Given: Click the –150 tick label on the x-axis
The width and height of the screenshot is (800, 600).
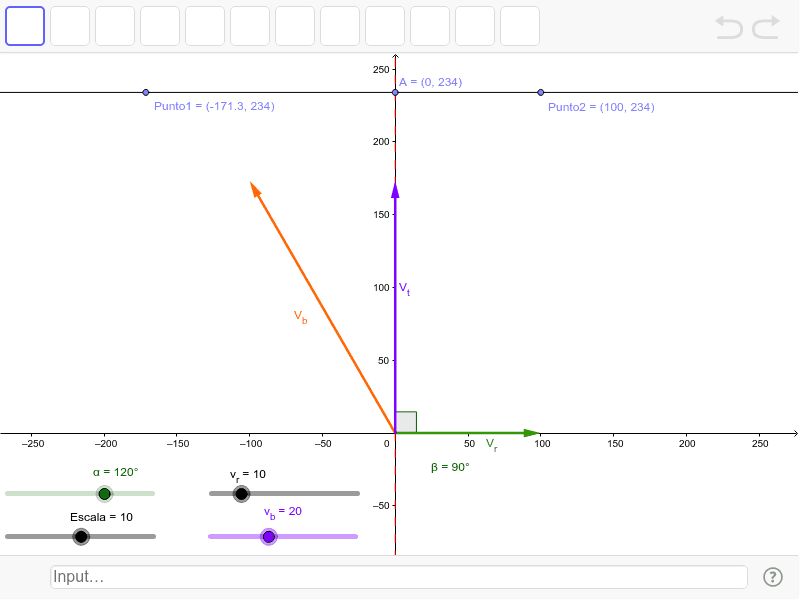Looking at the screenshot, I should pyautogui.click(x=178, y=444).
